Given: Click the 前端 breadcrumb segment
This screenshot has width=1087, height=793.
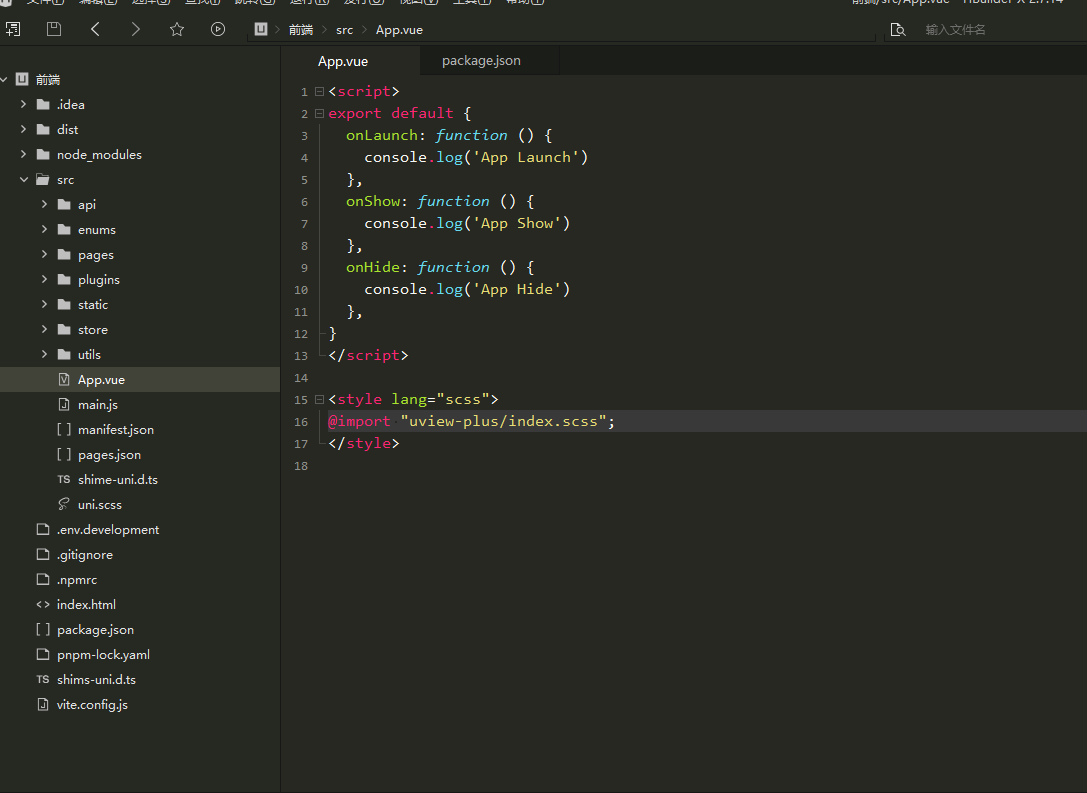Looking at the screenshot, I should tap(301, 30).
